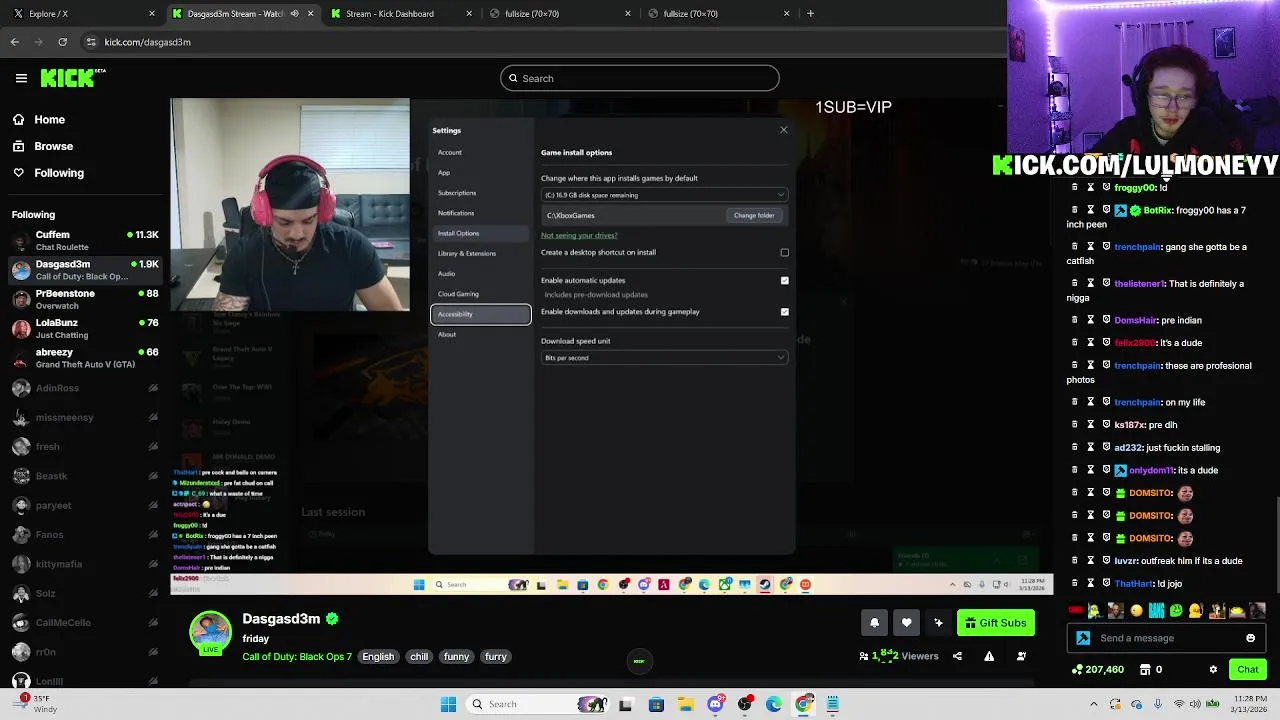Click the chat identity badge icon

1083,638
